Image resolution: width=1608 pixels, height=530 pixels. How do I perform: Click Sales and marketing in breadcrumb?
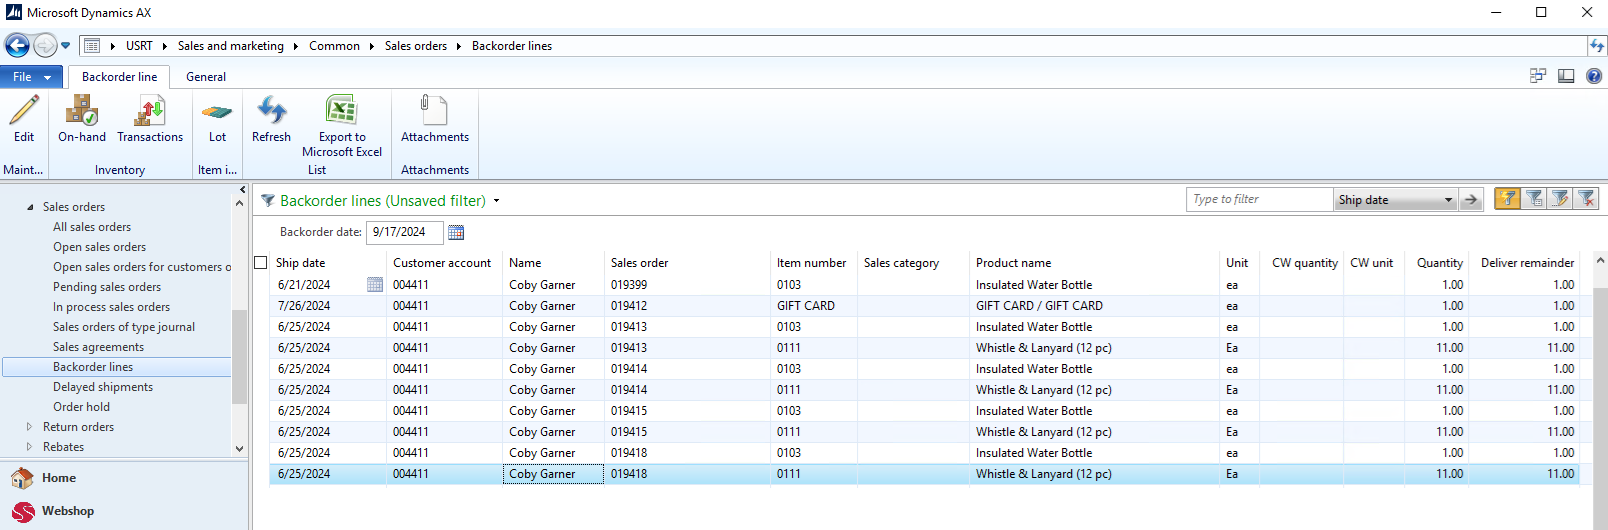(231, 46)
